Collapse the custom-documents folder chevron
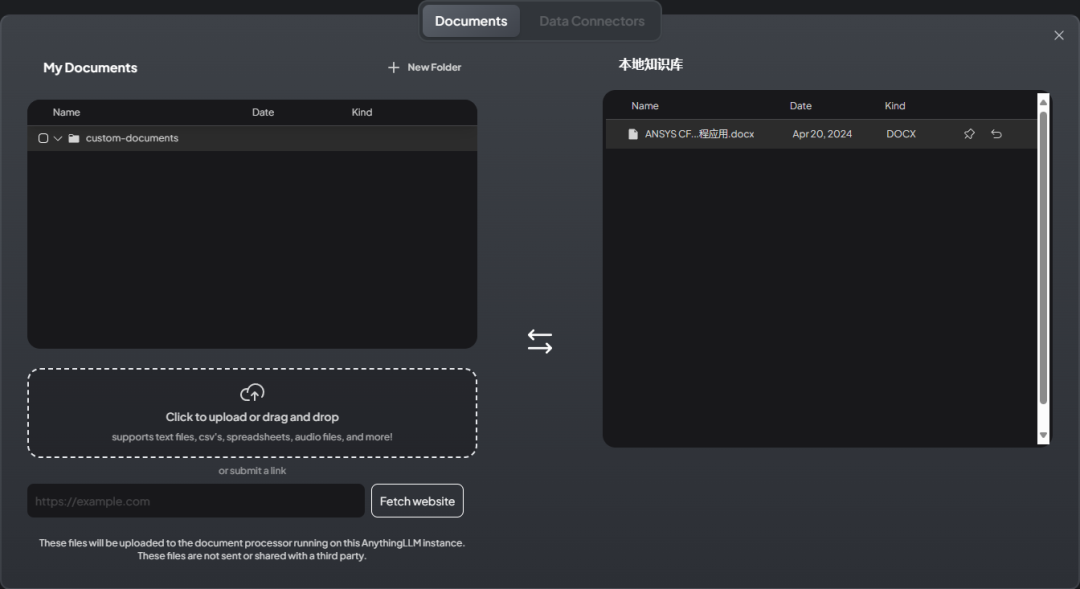 tap(58, 138)
